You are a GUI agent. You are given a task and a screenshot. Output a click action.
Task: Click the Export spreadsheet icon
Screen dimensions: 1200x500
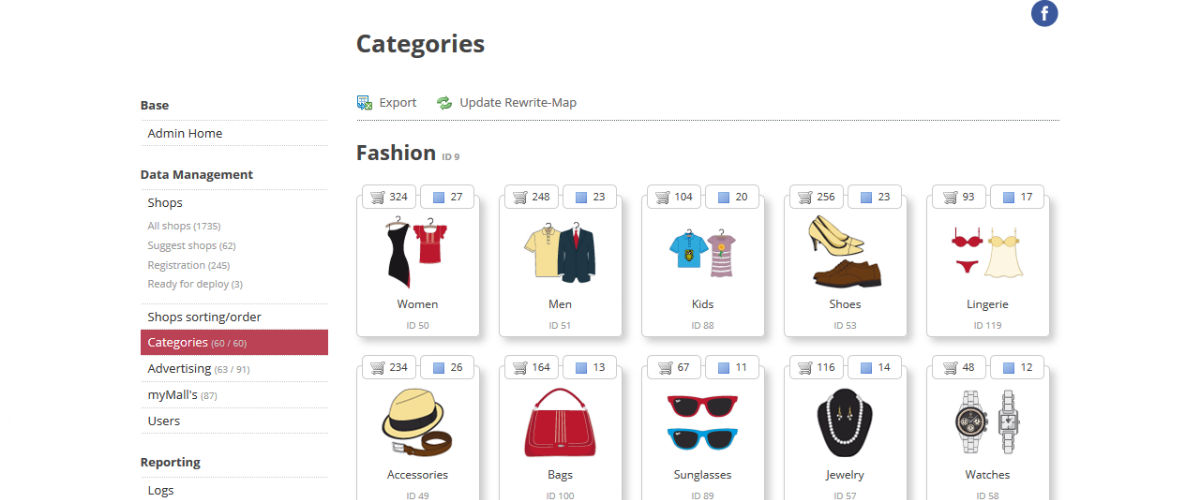(365, 102)
